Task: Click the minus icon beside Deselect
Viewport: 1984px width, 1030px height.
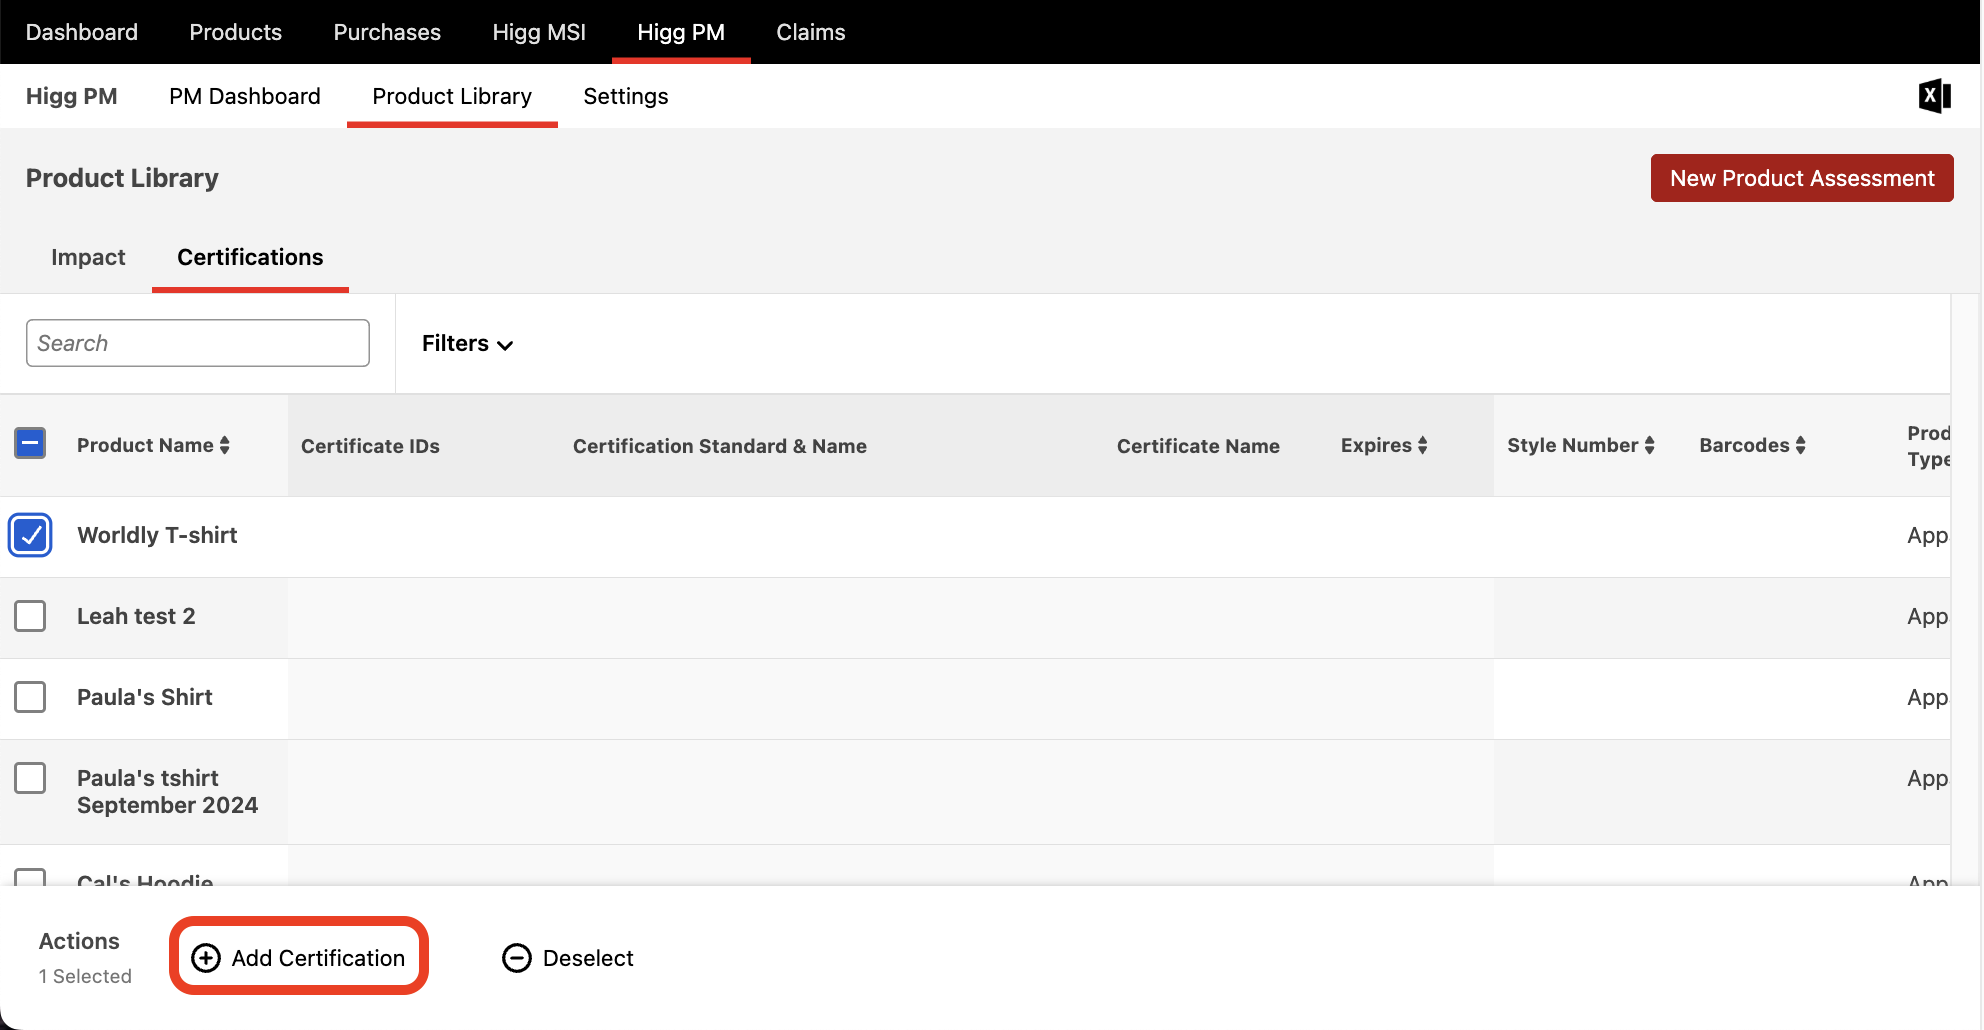Action: 517,958
